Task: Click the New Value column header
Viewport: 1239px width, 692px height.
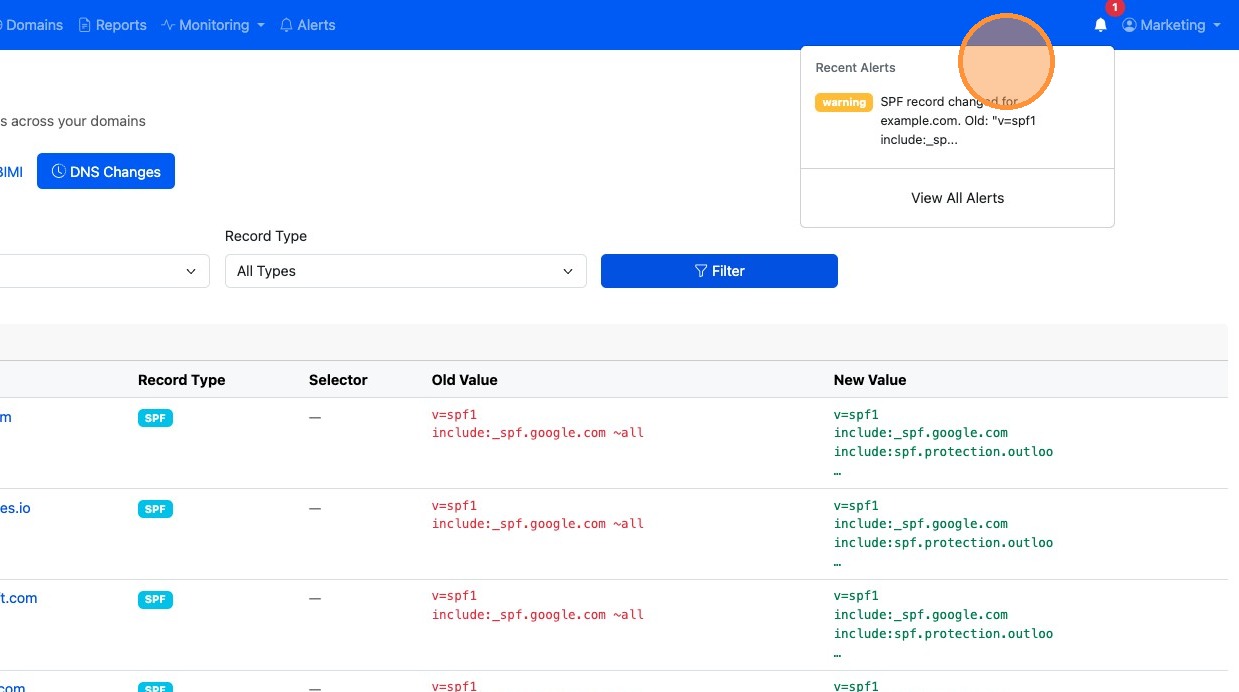Action: pos(869,380)
